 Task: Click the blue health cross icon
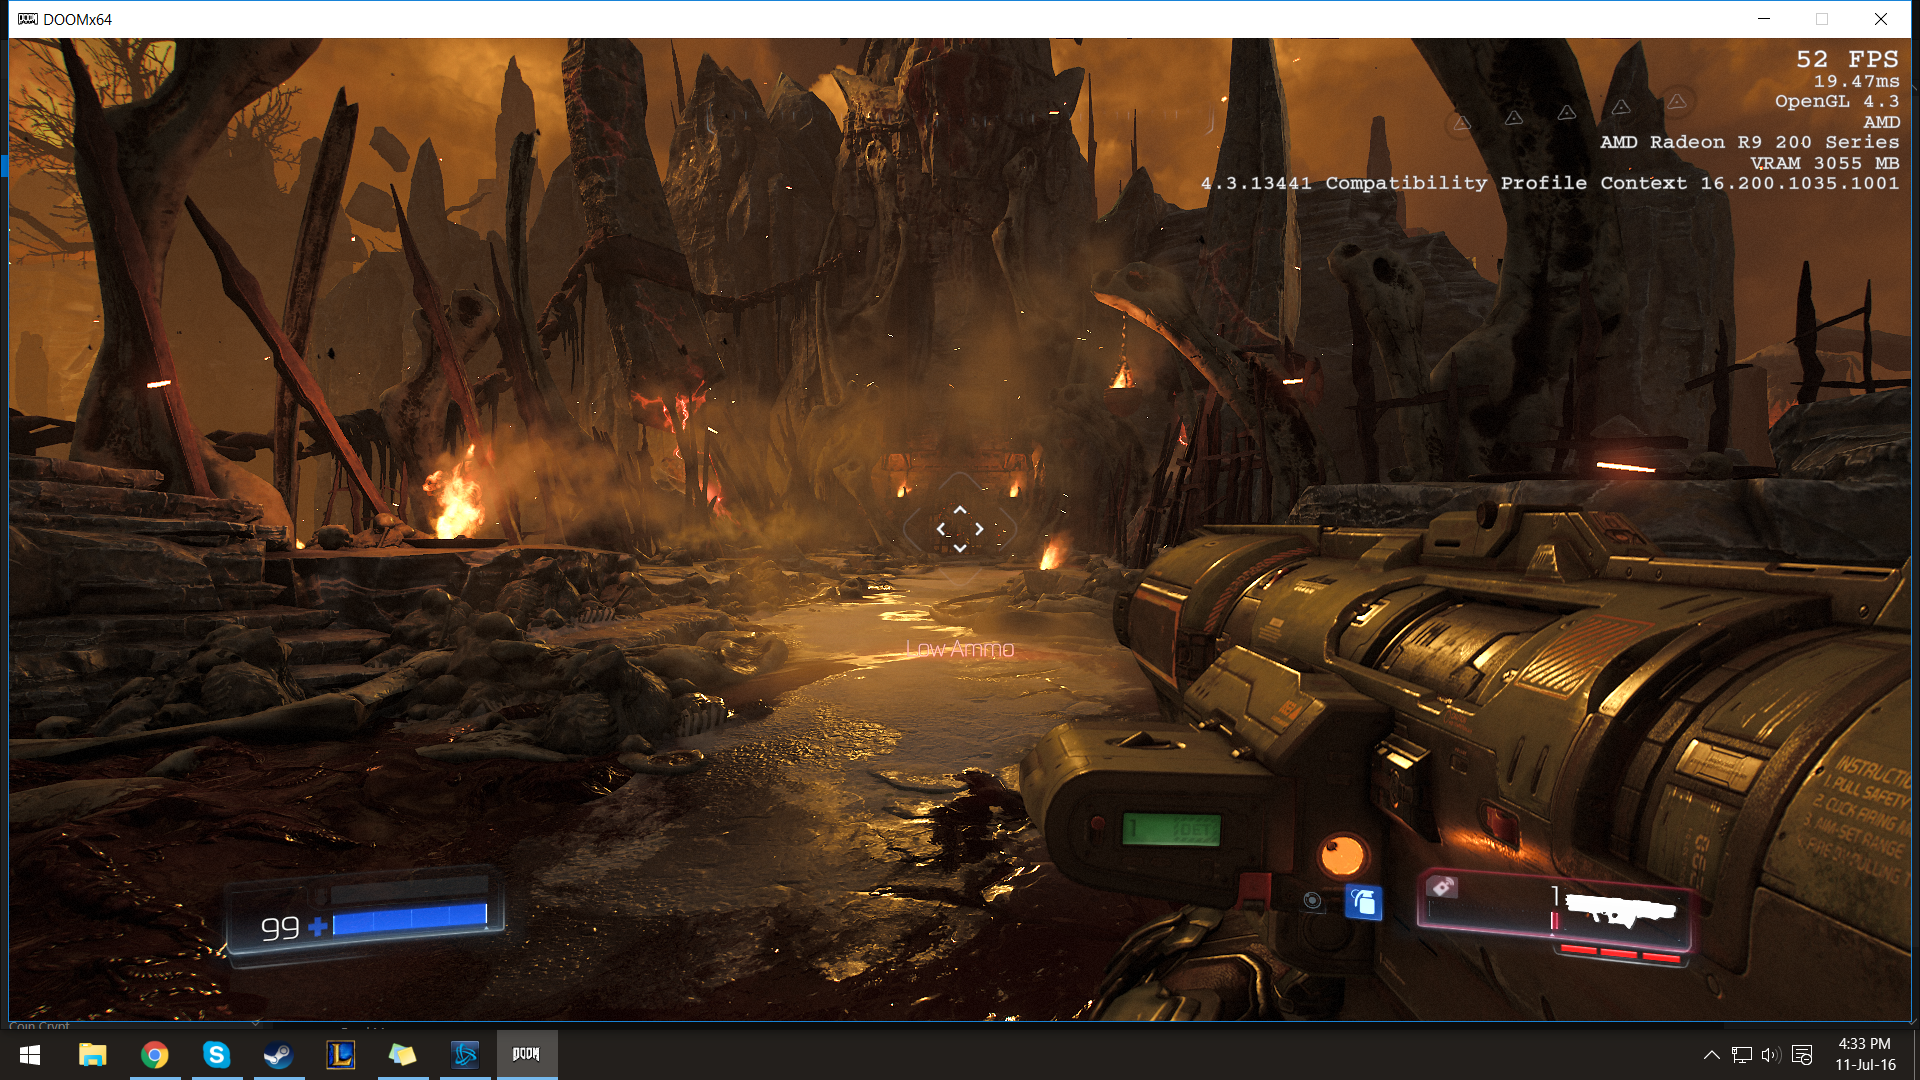(x=318, y=927)
